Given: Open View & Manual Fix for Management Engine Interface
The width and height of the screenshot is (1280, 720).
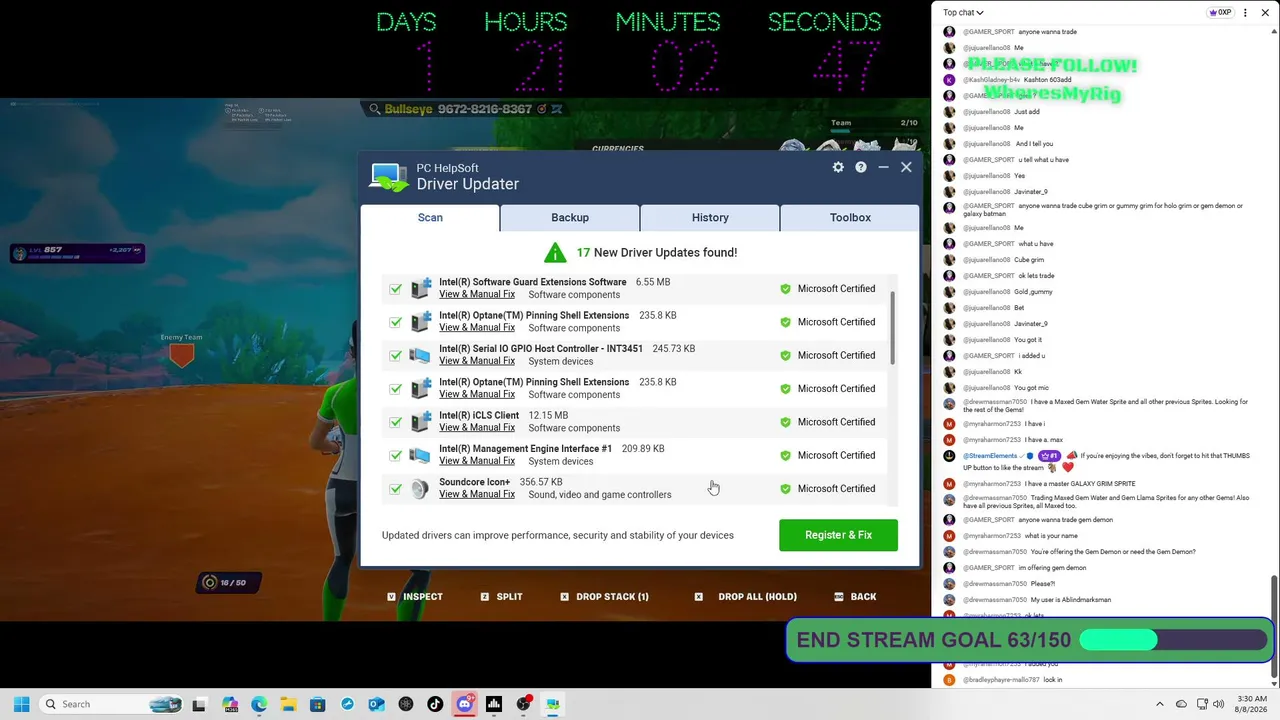Looking at the screenshot, I should tap(477, 461).
